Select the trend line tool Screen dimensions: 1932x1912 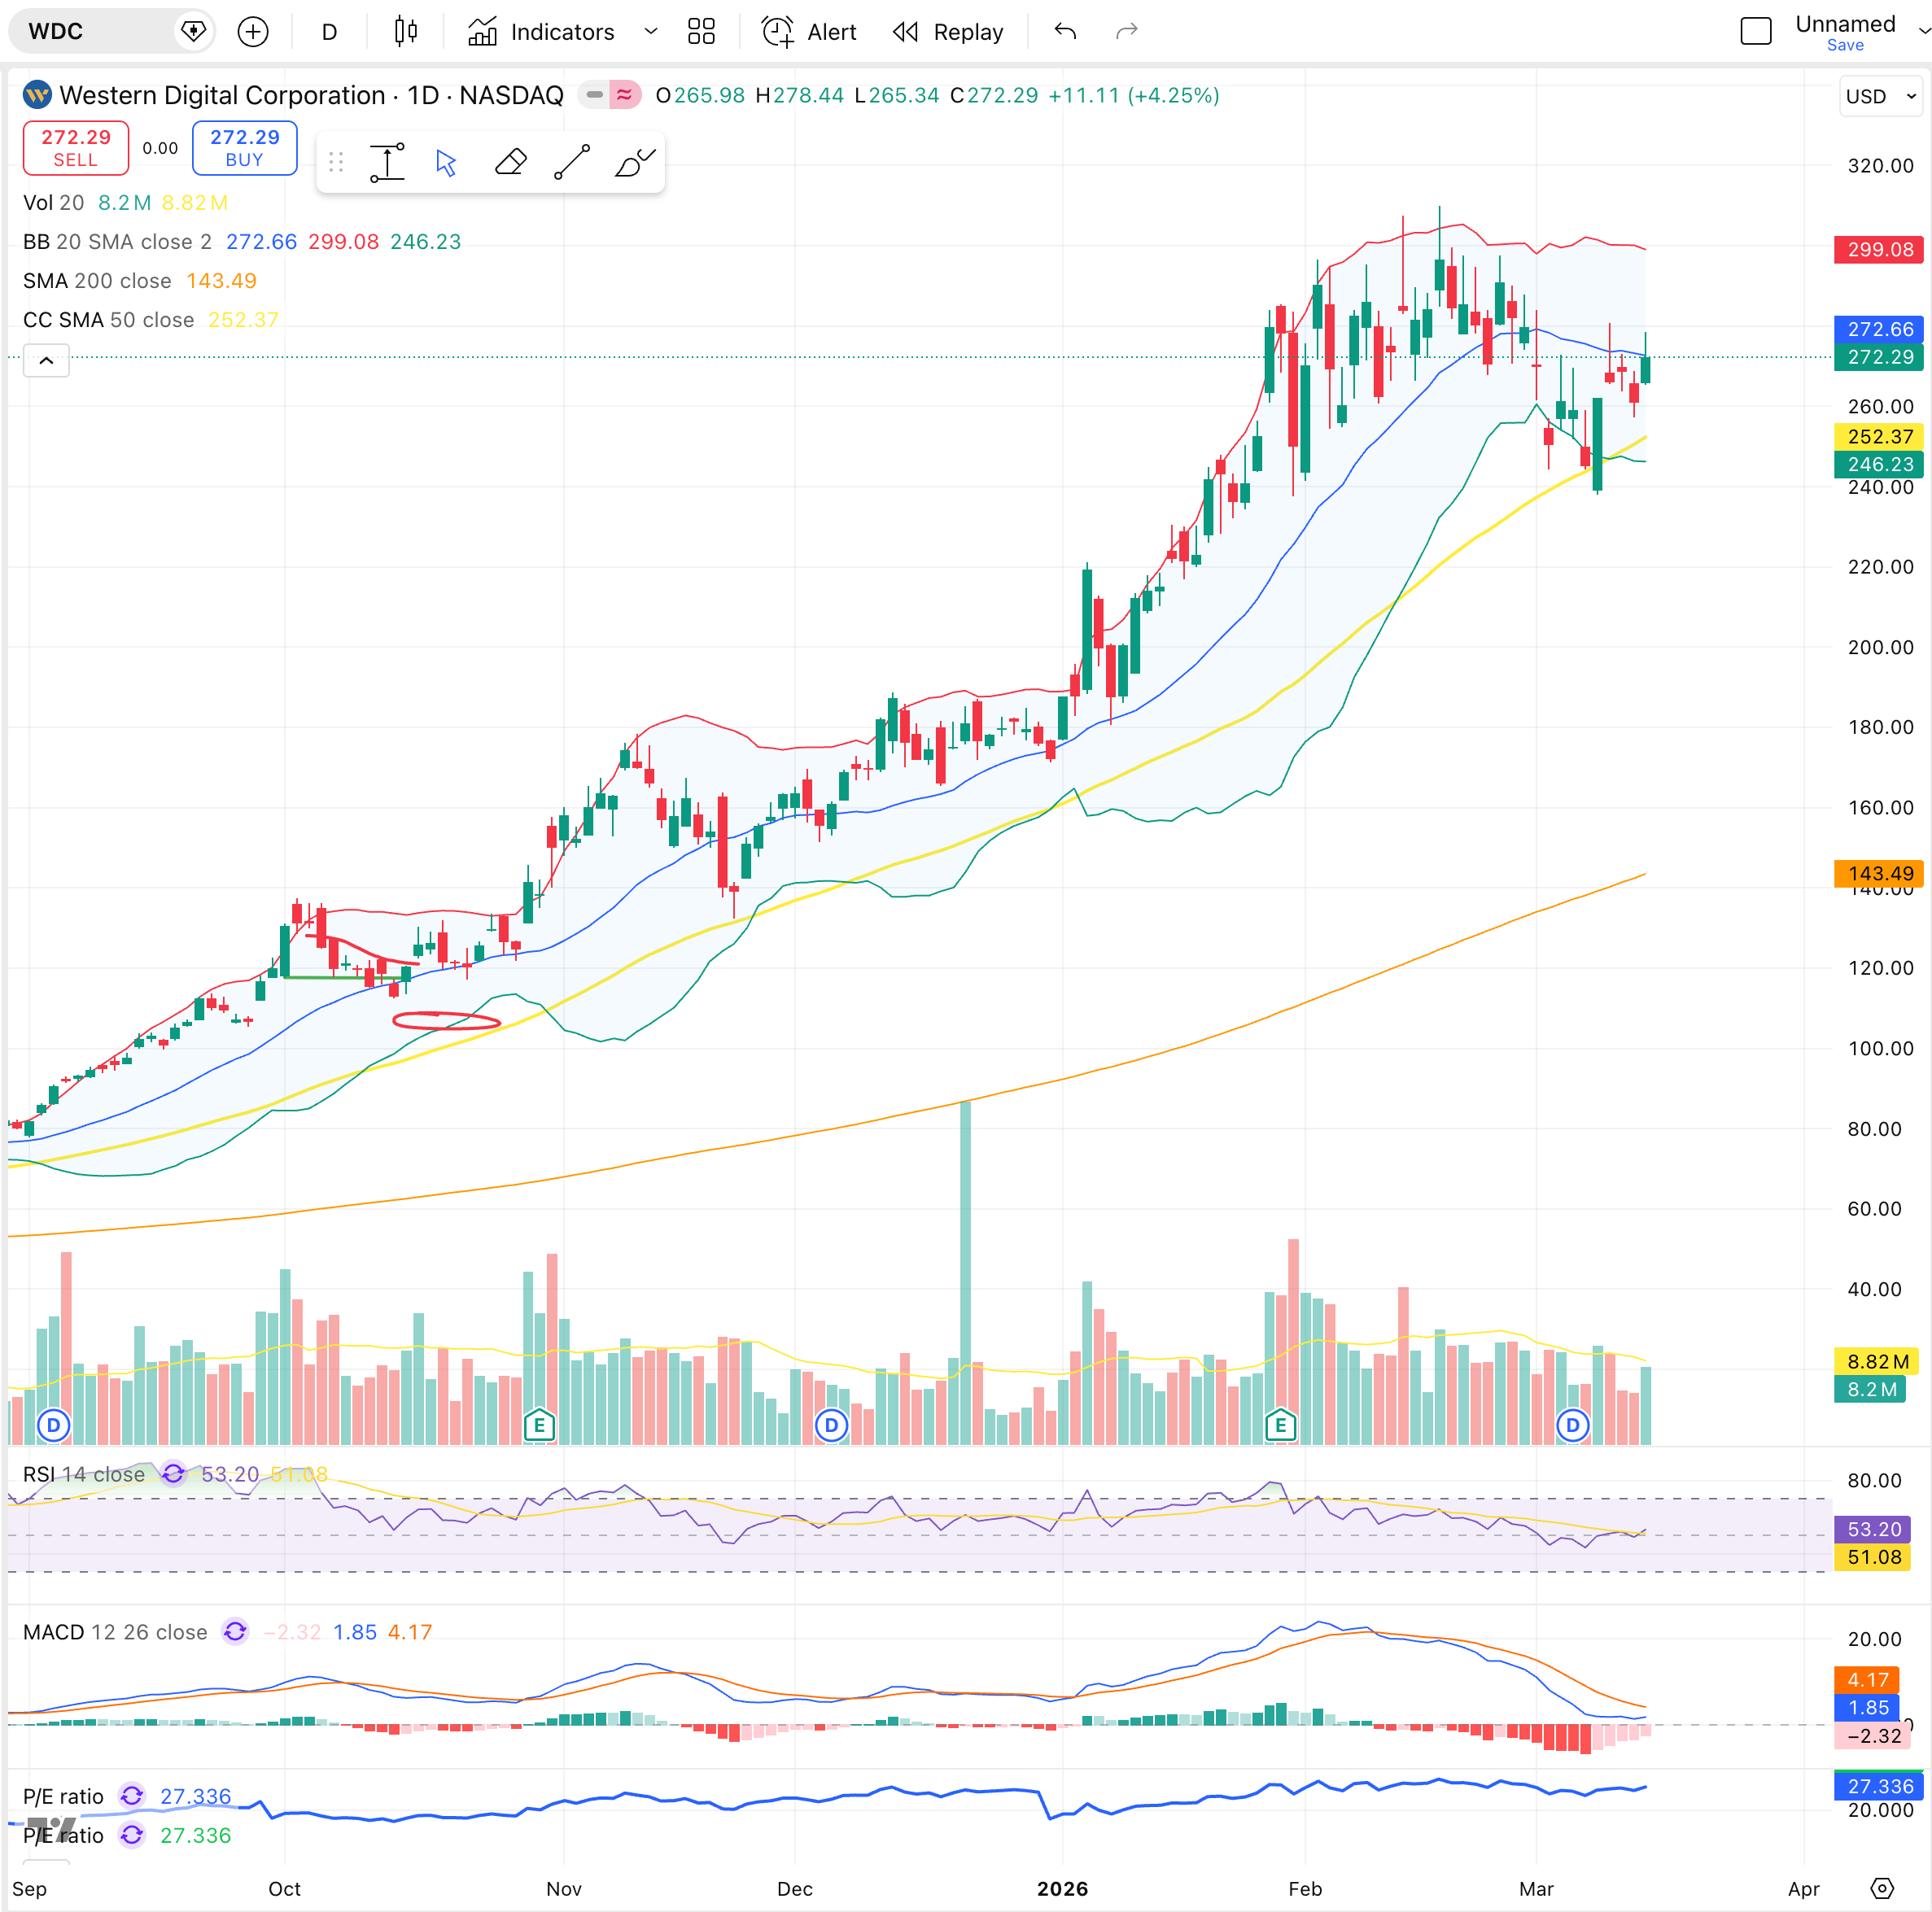572,162
